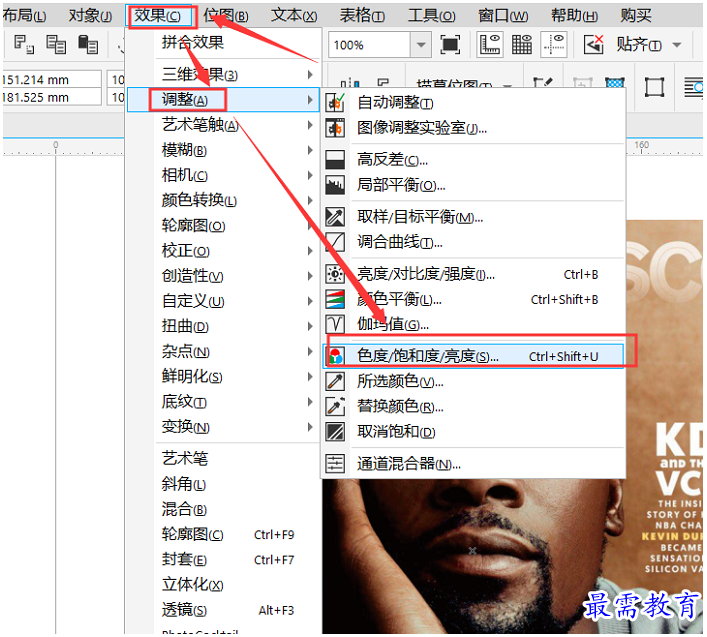Click the full-screen preview icon
The height and width of the screenshot is (637, 707).
pos(450,45)
